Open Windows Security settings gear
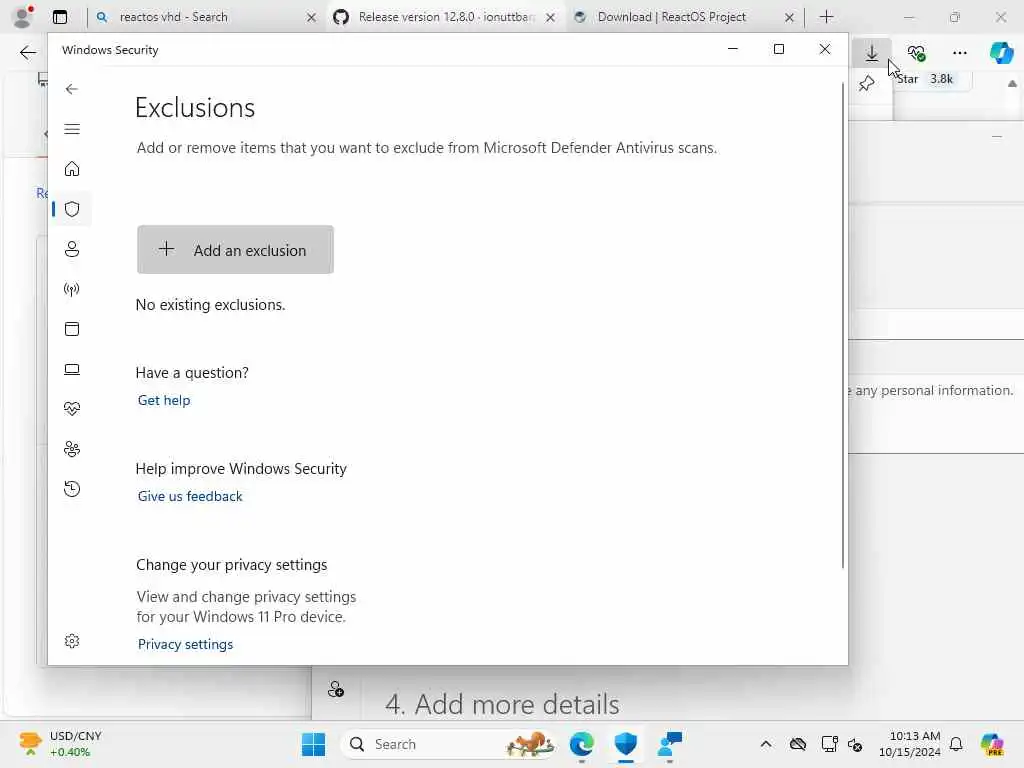The height and width of the screenshot is (768, 1024). [72, 641]
